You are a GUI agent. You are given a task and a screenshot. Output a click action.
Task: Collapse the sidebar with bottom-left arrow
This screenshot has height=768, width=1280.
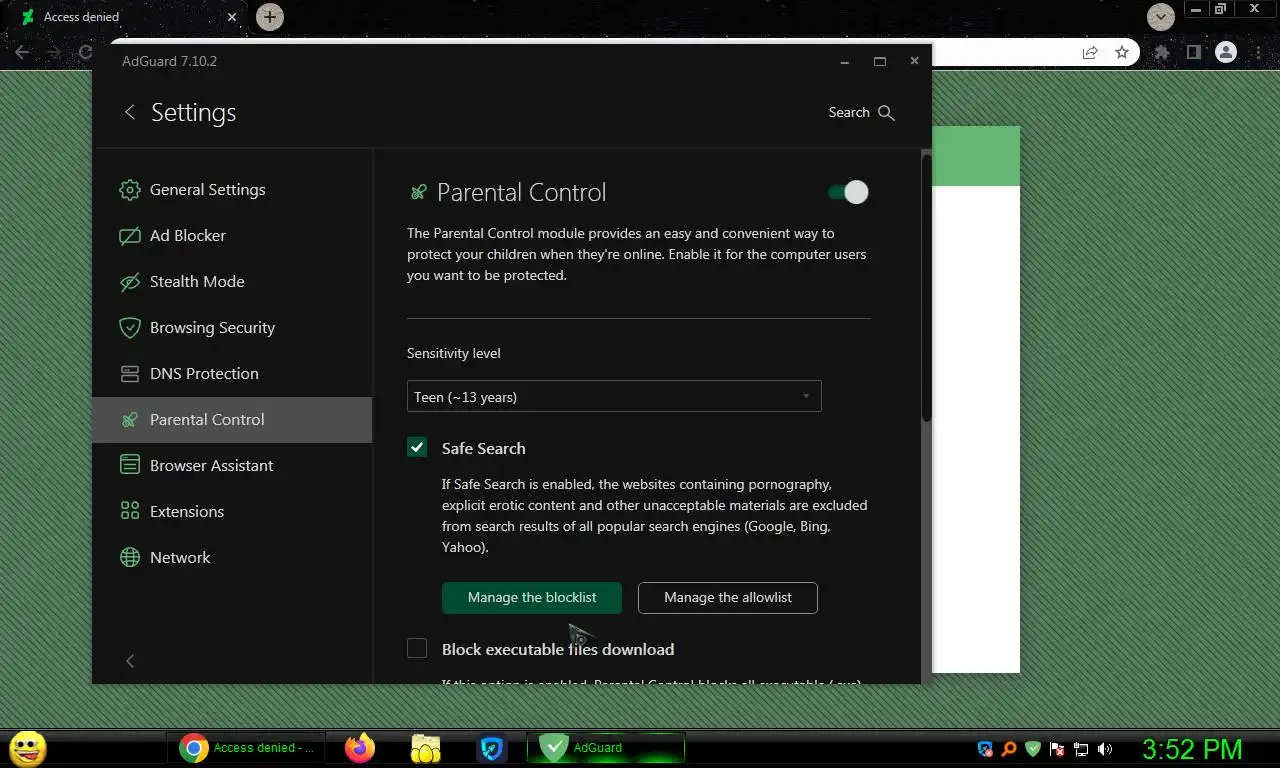(130, 661)
